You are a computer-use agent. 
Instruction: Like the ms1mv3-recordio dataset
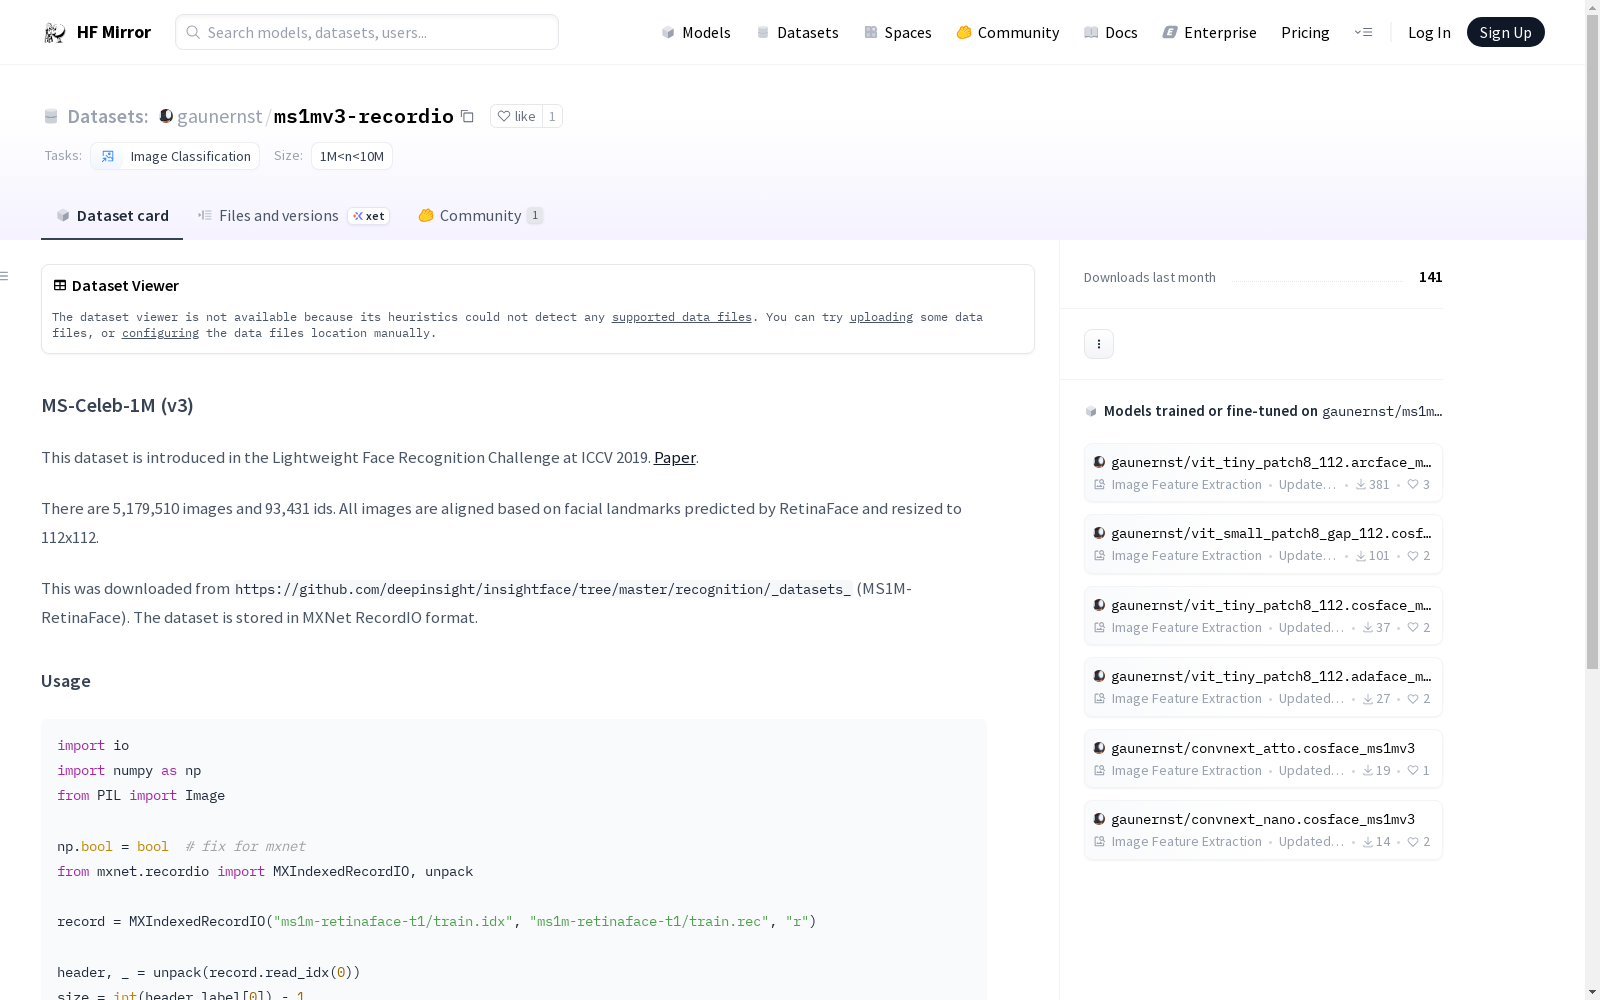click(516, 116)
